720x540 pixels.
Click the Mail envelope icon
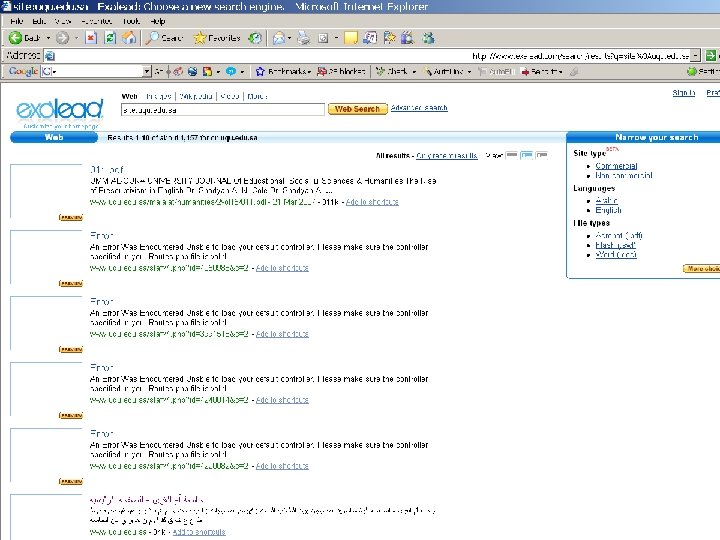click(278, 38)
